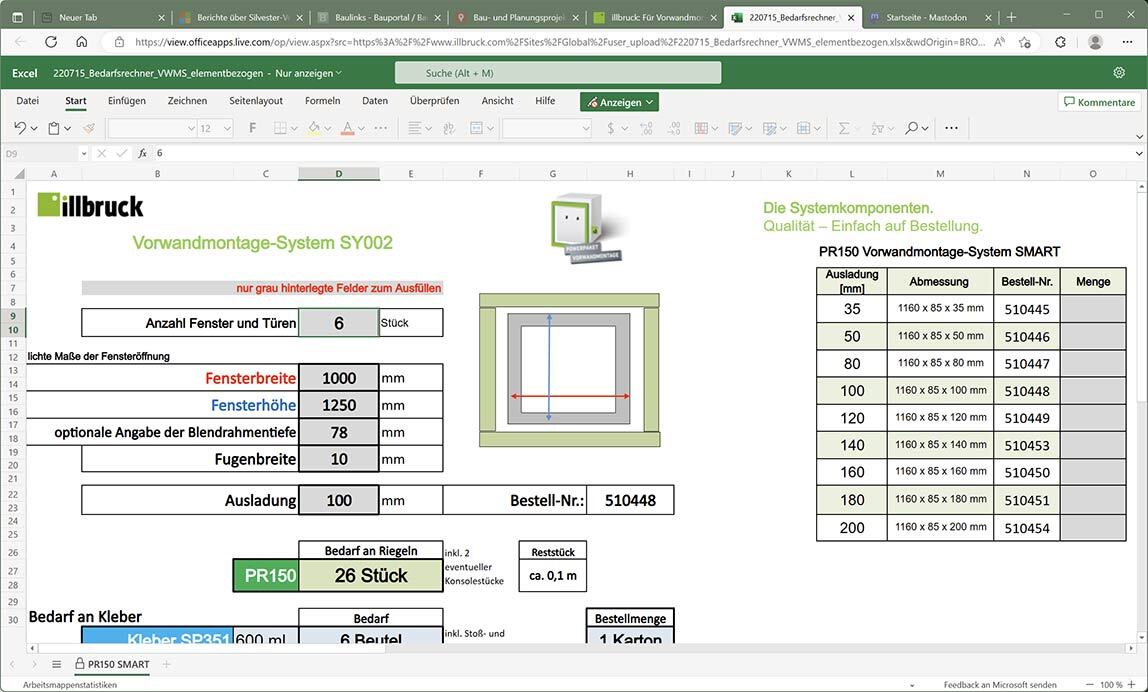Open the browser profile avatar
The image size is (1148, 692).
click(1095, 42)
